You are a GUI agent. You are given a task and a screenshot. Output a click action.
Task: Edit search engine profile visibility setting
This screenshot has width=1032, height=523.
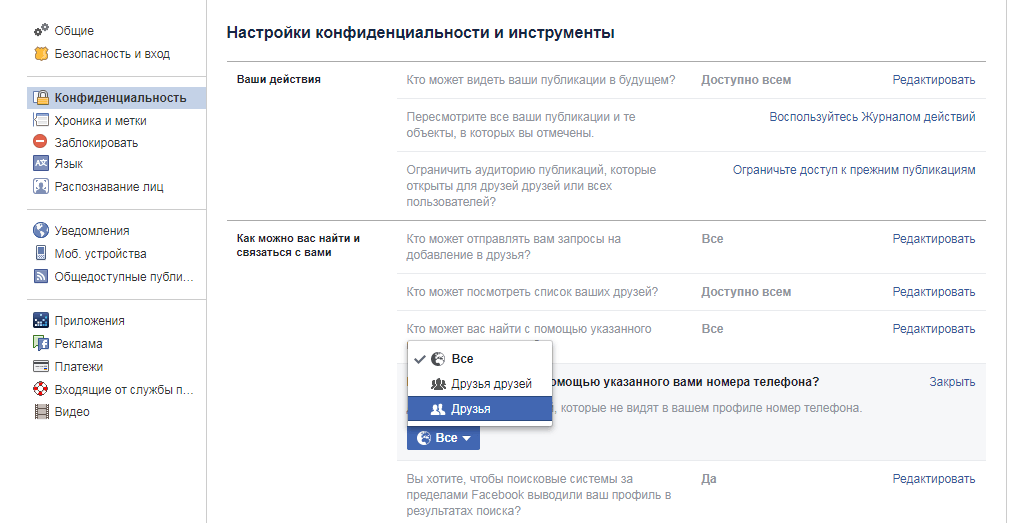pos(933,479)
